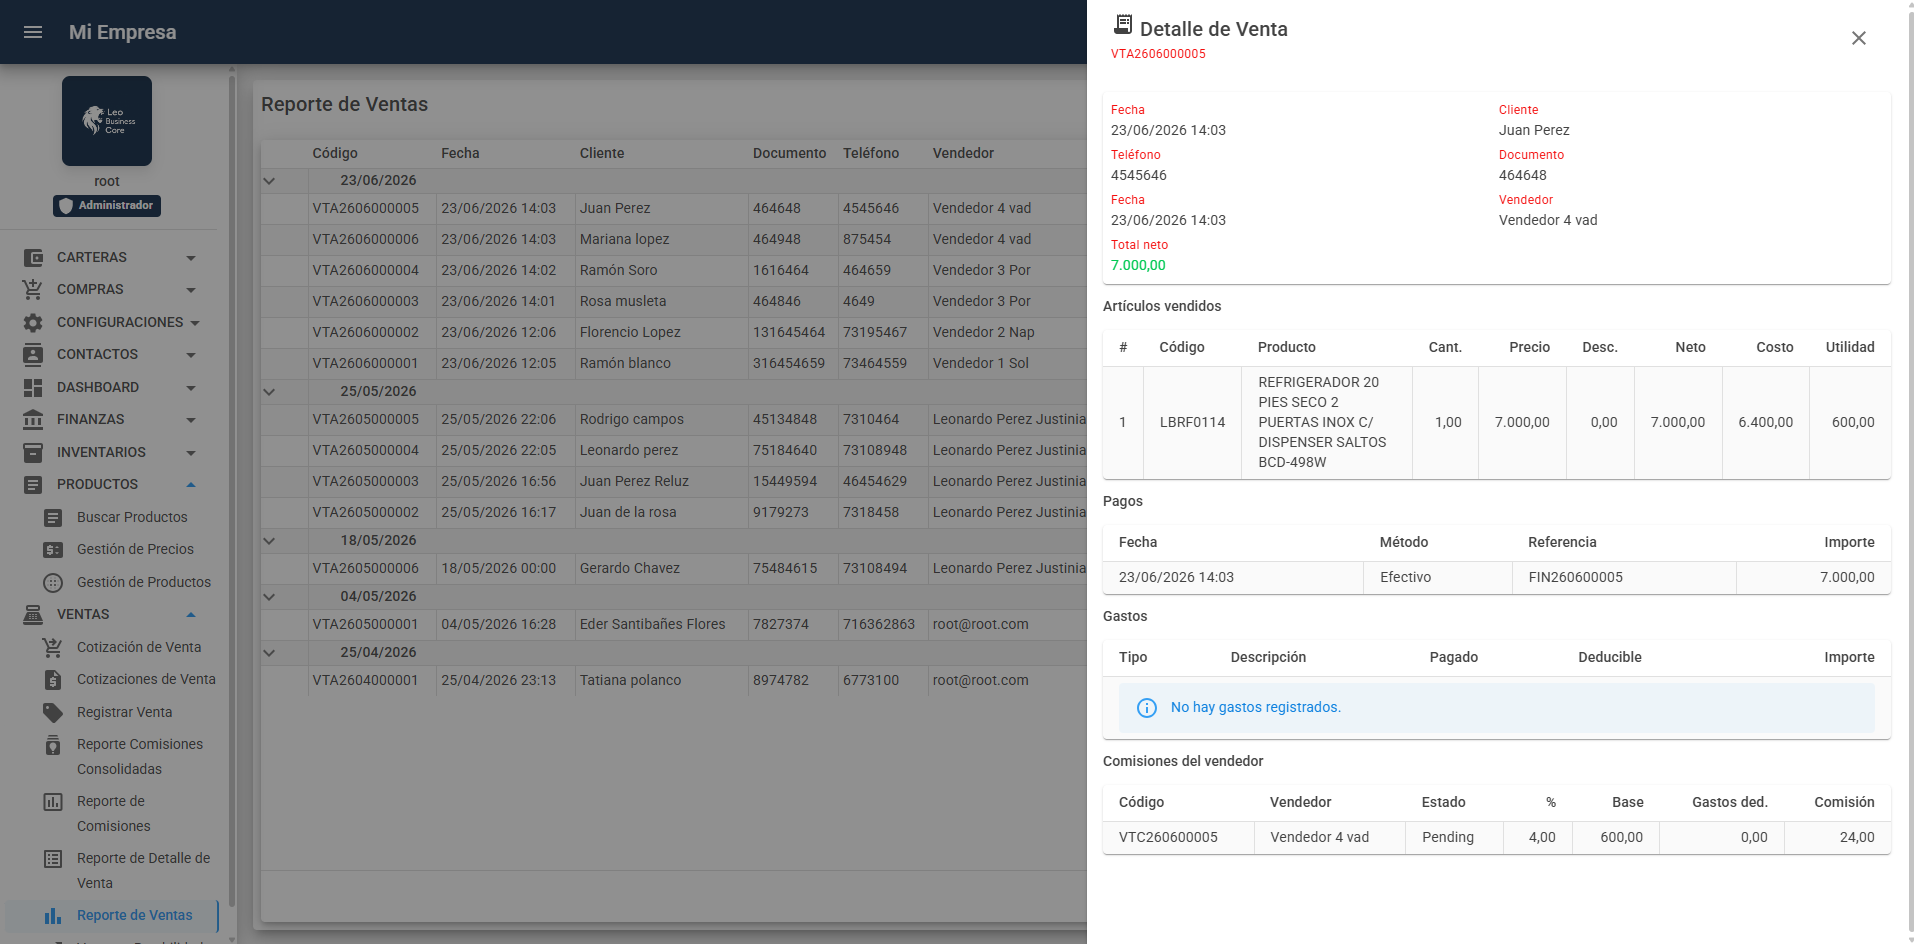Image resolution: width=1914 pixels, height=944 pixels.
Task: Click the CARTERAS wallet icon
Action: (x=33, y=258)
